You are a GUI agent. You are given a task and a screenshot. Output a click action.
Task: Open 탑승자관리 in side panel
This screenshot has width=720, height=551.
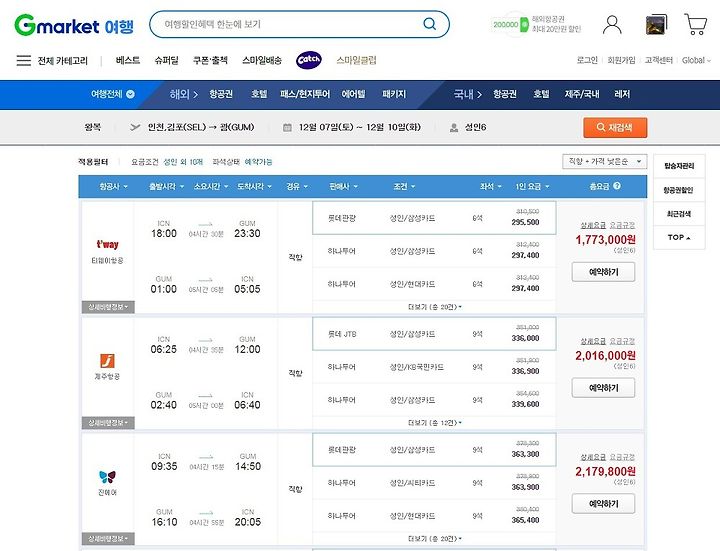pos(679,166)
